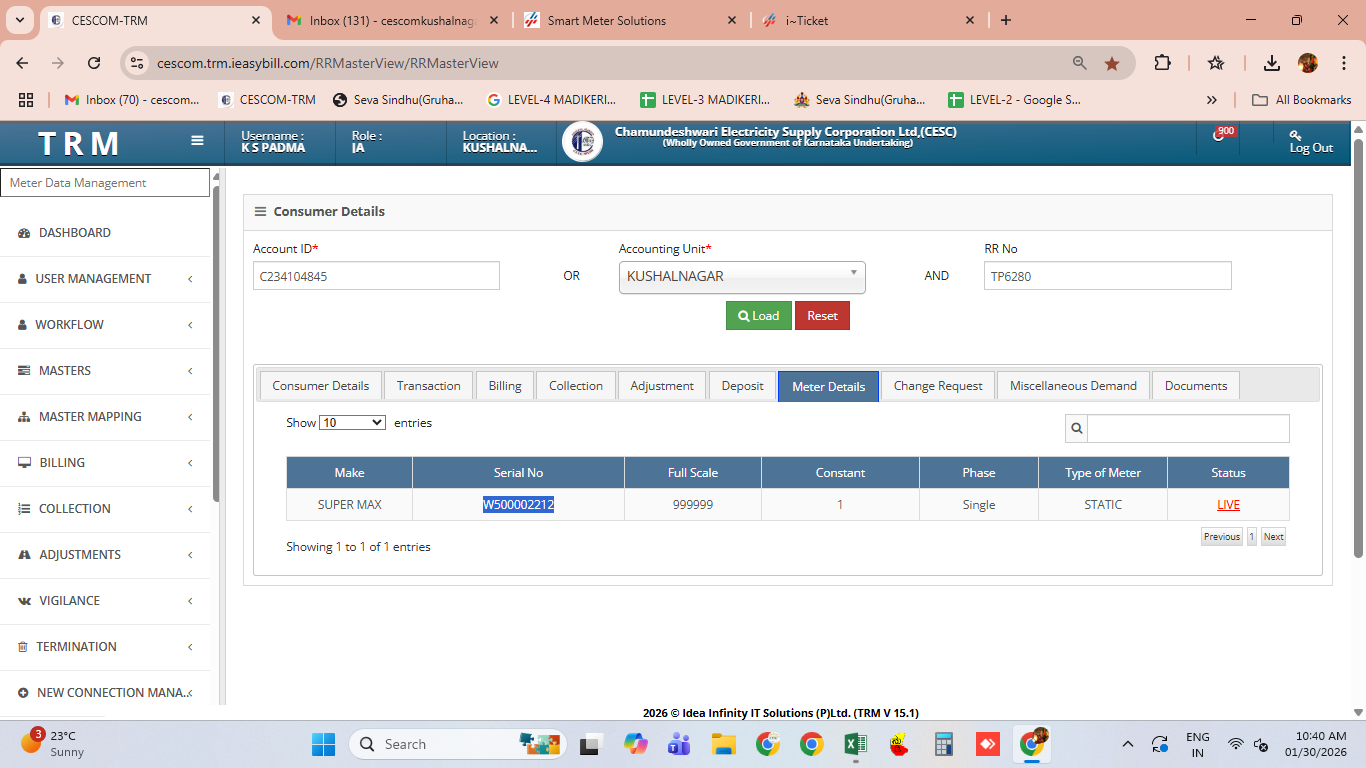Open the Apps grid in bookmarks bar
This screenshot has width=1366, height=768.
pyautogui.click(x=26, y=100)
